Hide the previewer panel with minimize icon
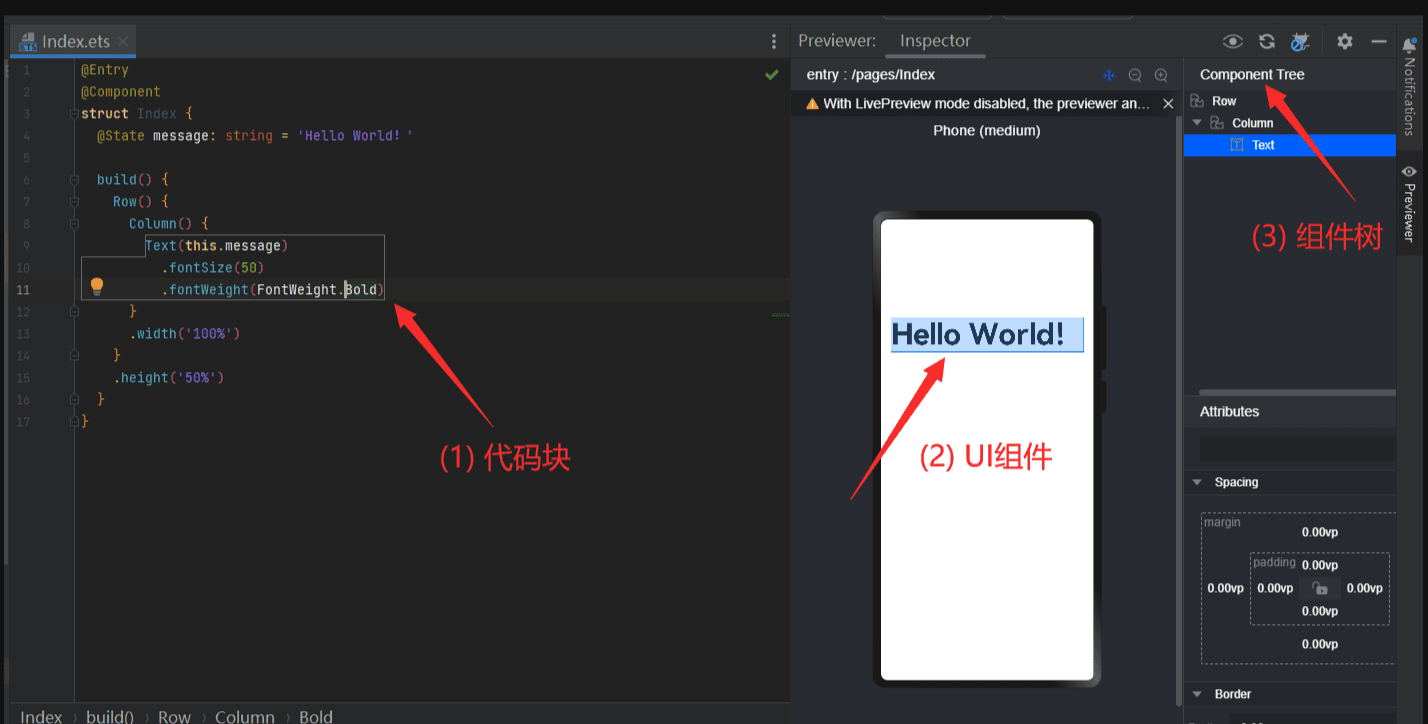Screen dimensions: 1428x724 [x=1378, y=41]
